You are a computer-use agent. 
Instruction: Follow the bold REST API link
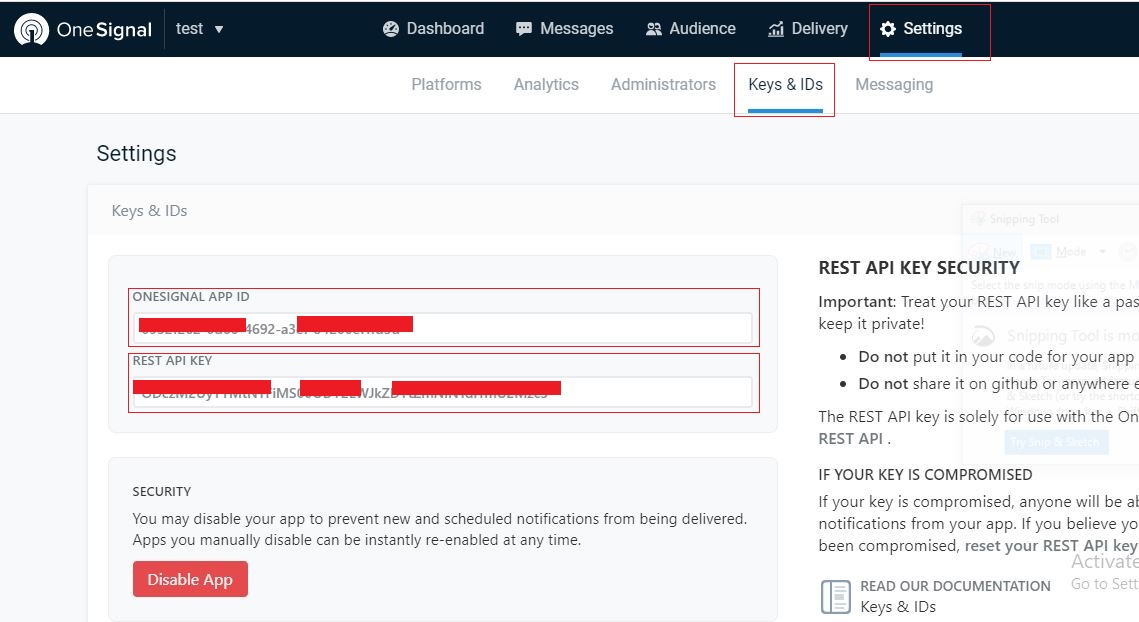pos(849,438)
